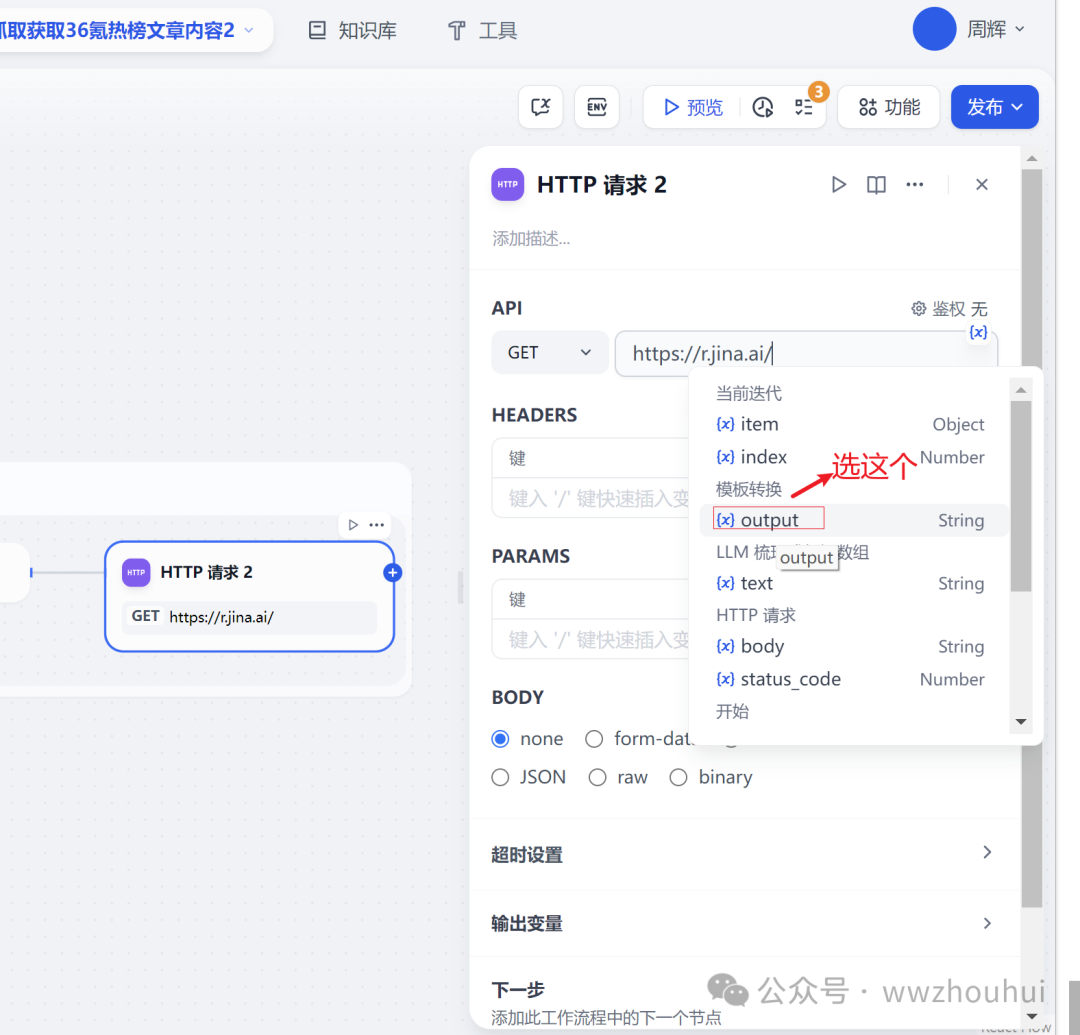Open the GET method dropdown
1080x1035 pixels.
(x=550, y=353)
